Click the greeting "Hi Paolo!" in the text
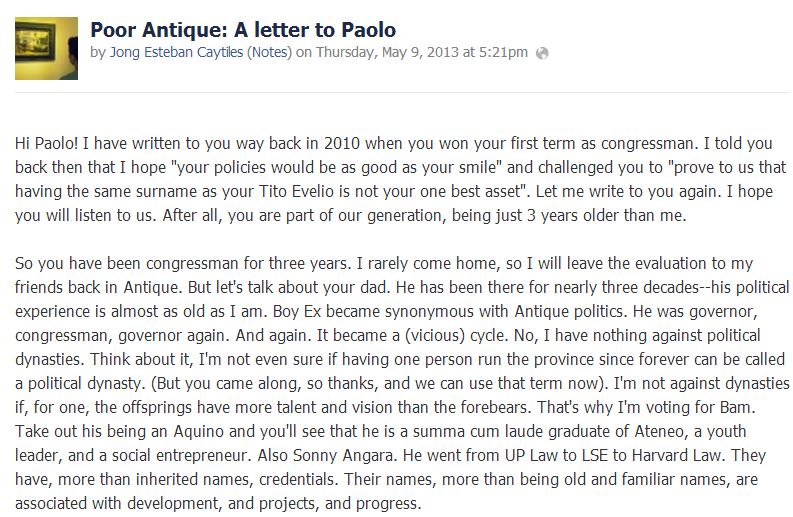Screen dimensions: 793x517 point(49,143)
